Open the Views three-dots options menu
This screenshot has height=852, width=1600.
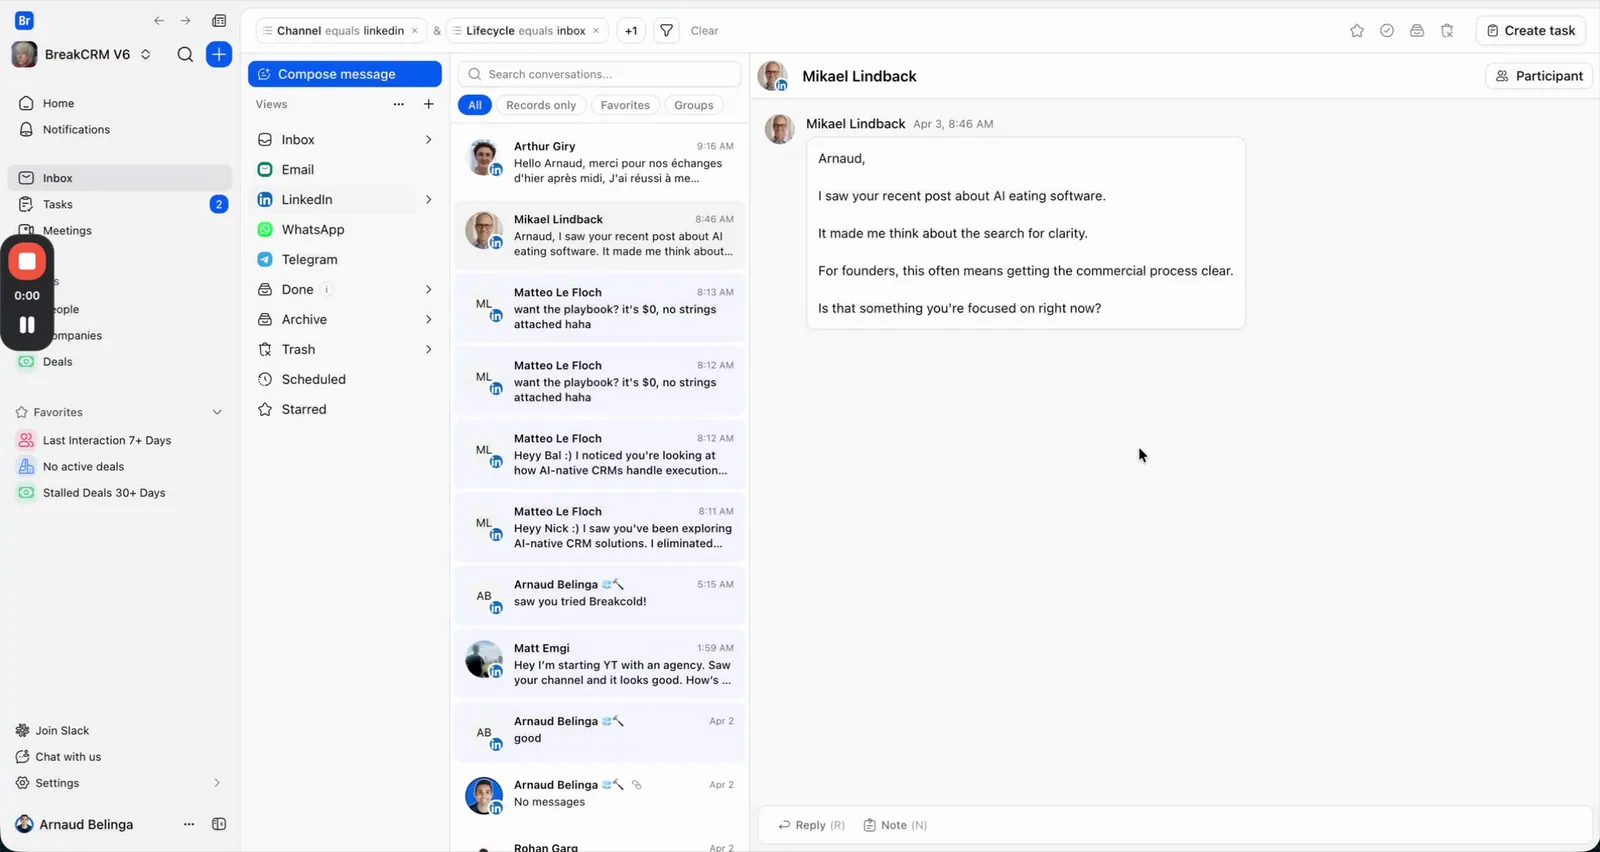399,104
